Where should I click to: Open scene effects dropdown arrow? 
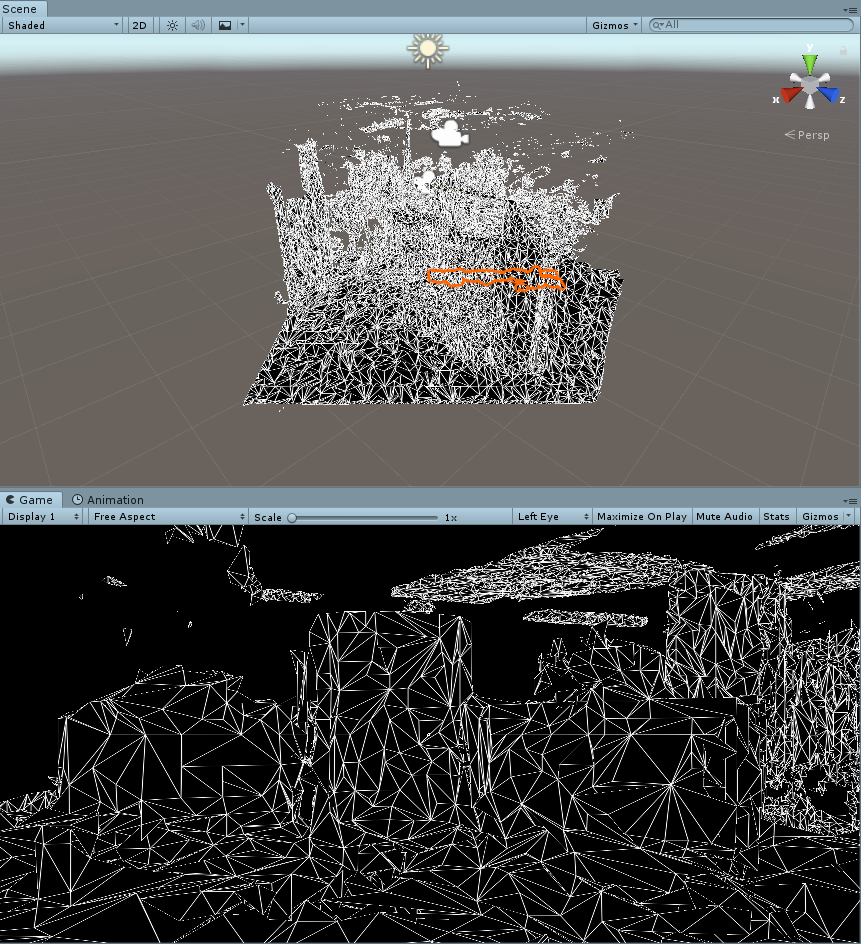pyautogui.click(x=242, y=25)
